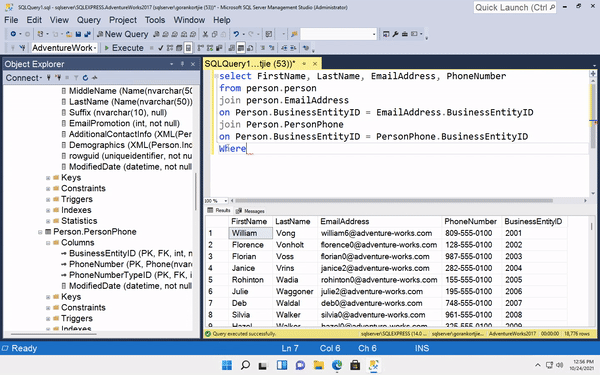Click the Decrease Indent icon
Screen dimensions: 600x375
pos(284,48)
